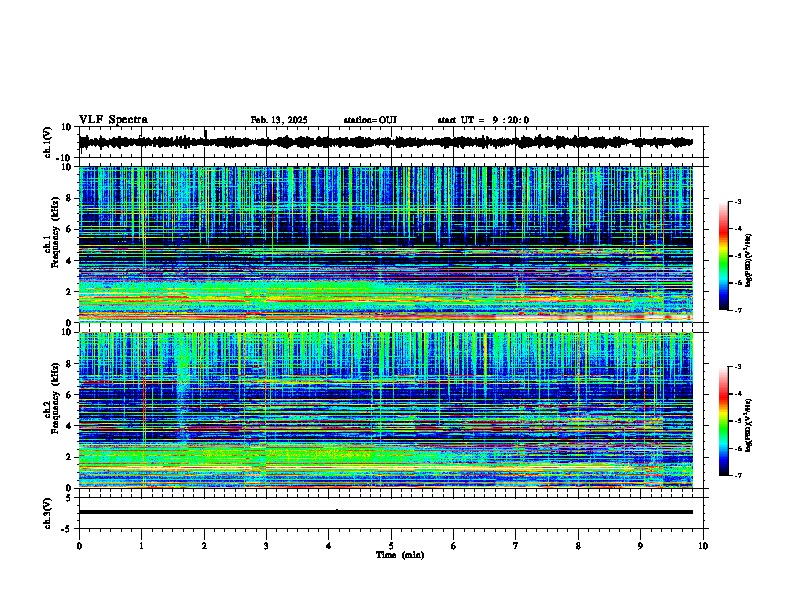Click the ch.2 color bar legend title

click(x=749, y=425)
